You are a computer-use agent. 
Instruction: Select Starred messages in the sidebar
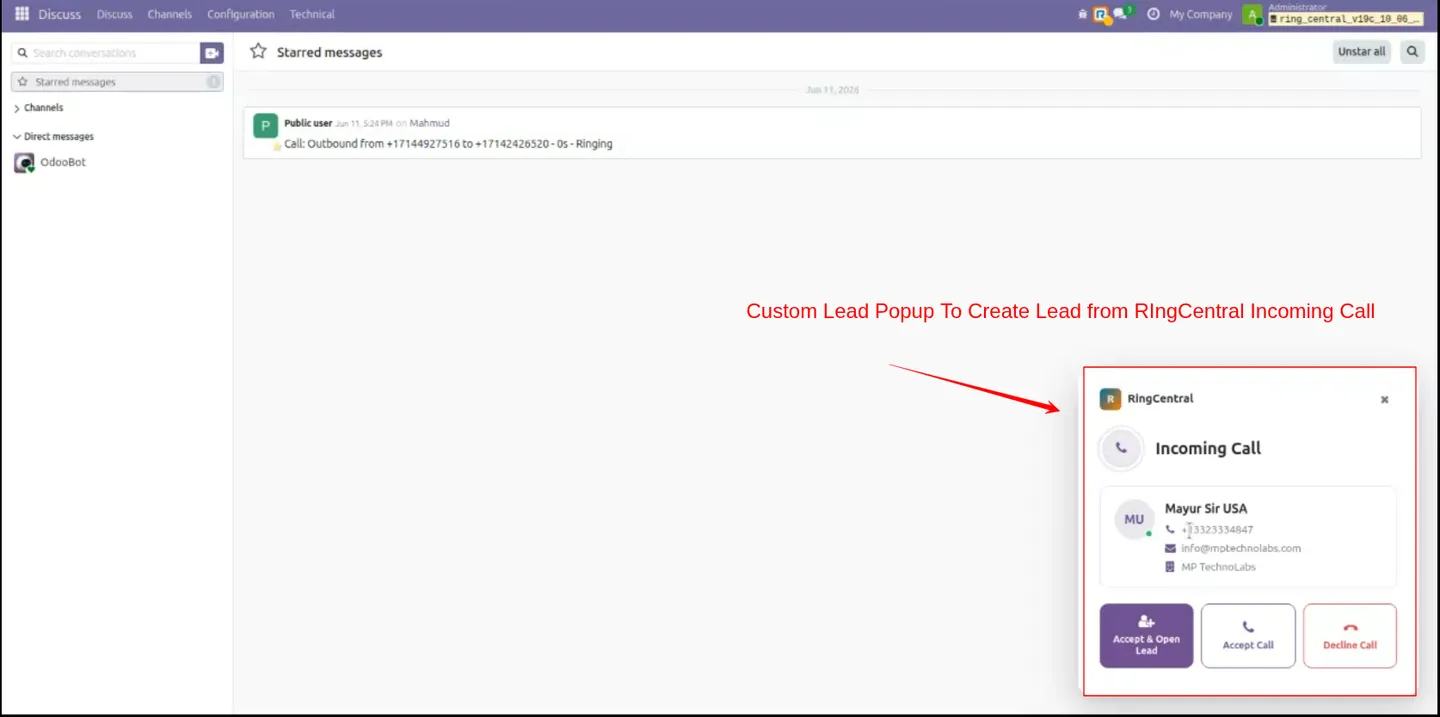(x=117, y=82)
